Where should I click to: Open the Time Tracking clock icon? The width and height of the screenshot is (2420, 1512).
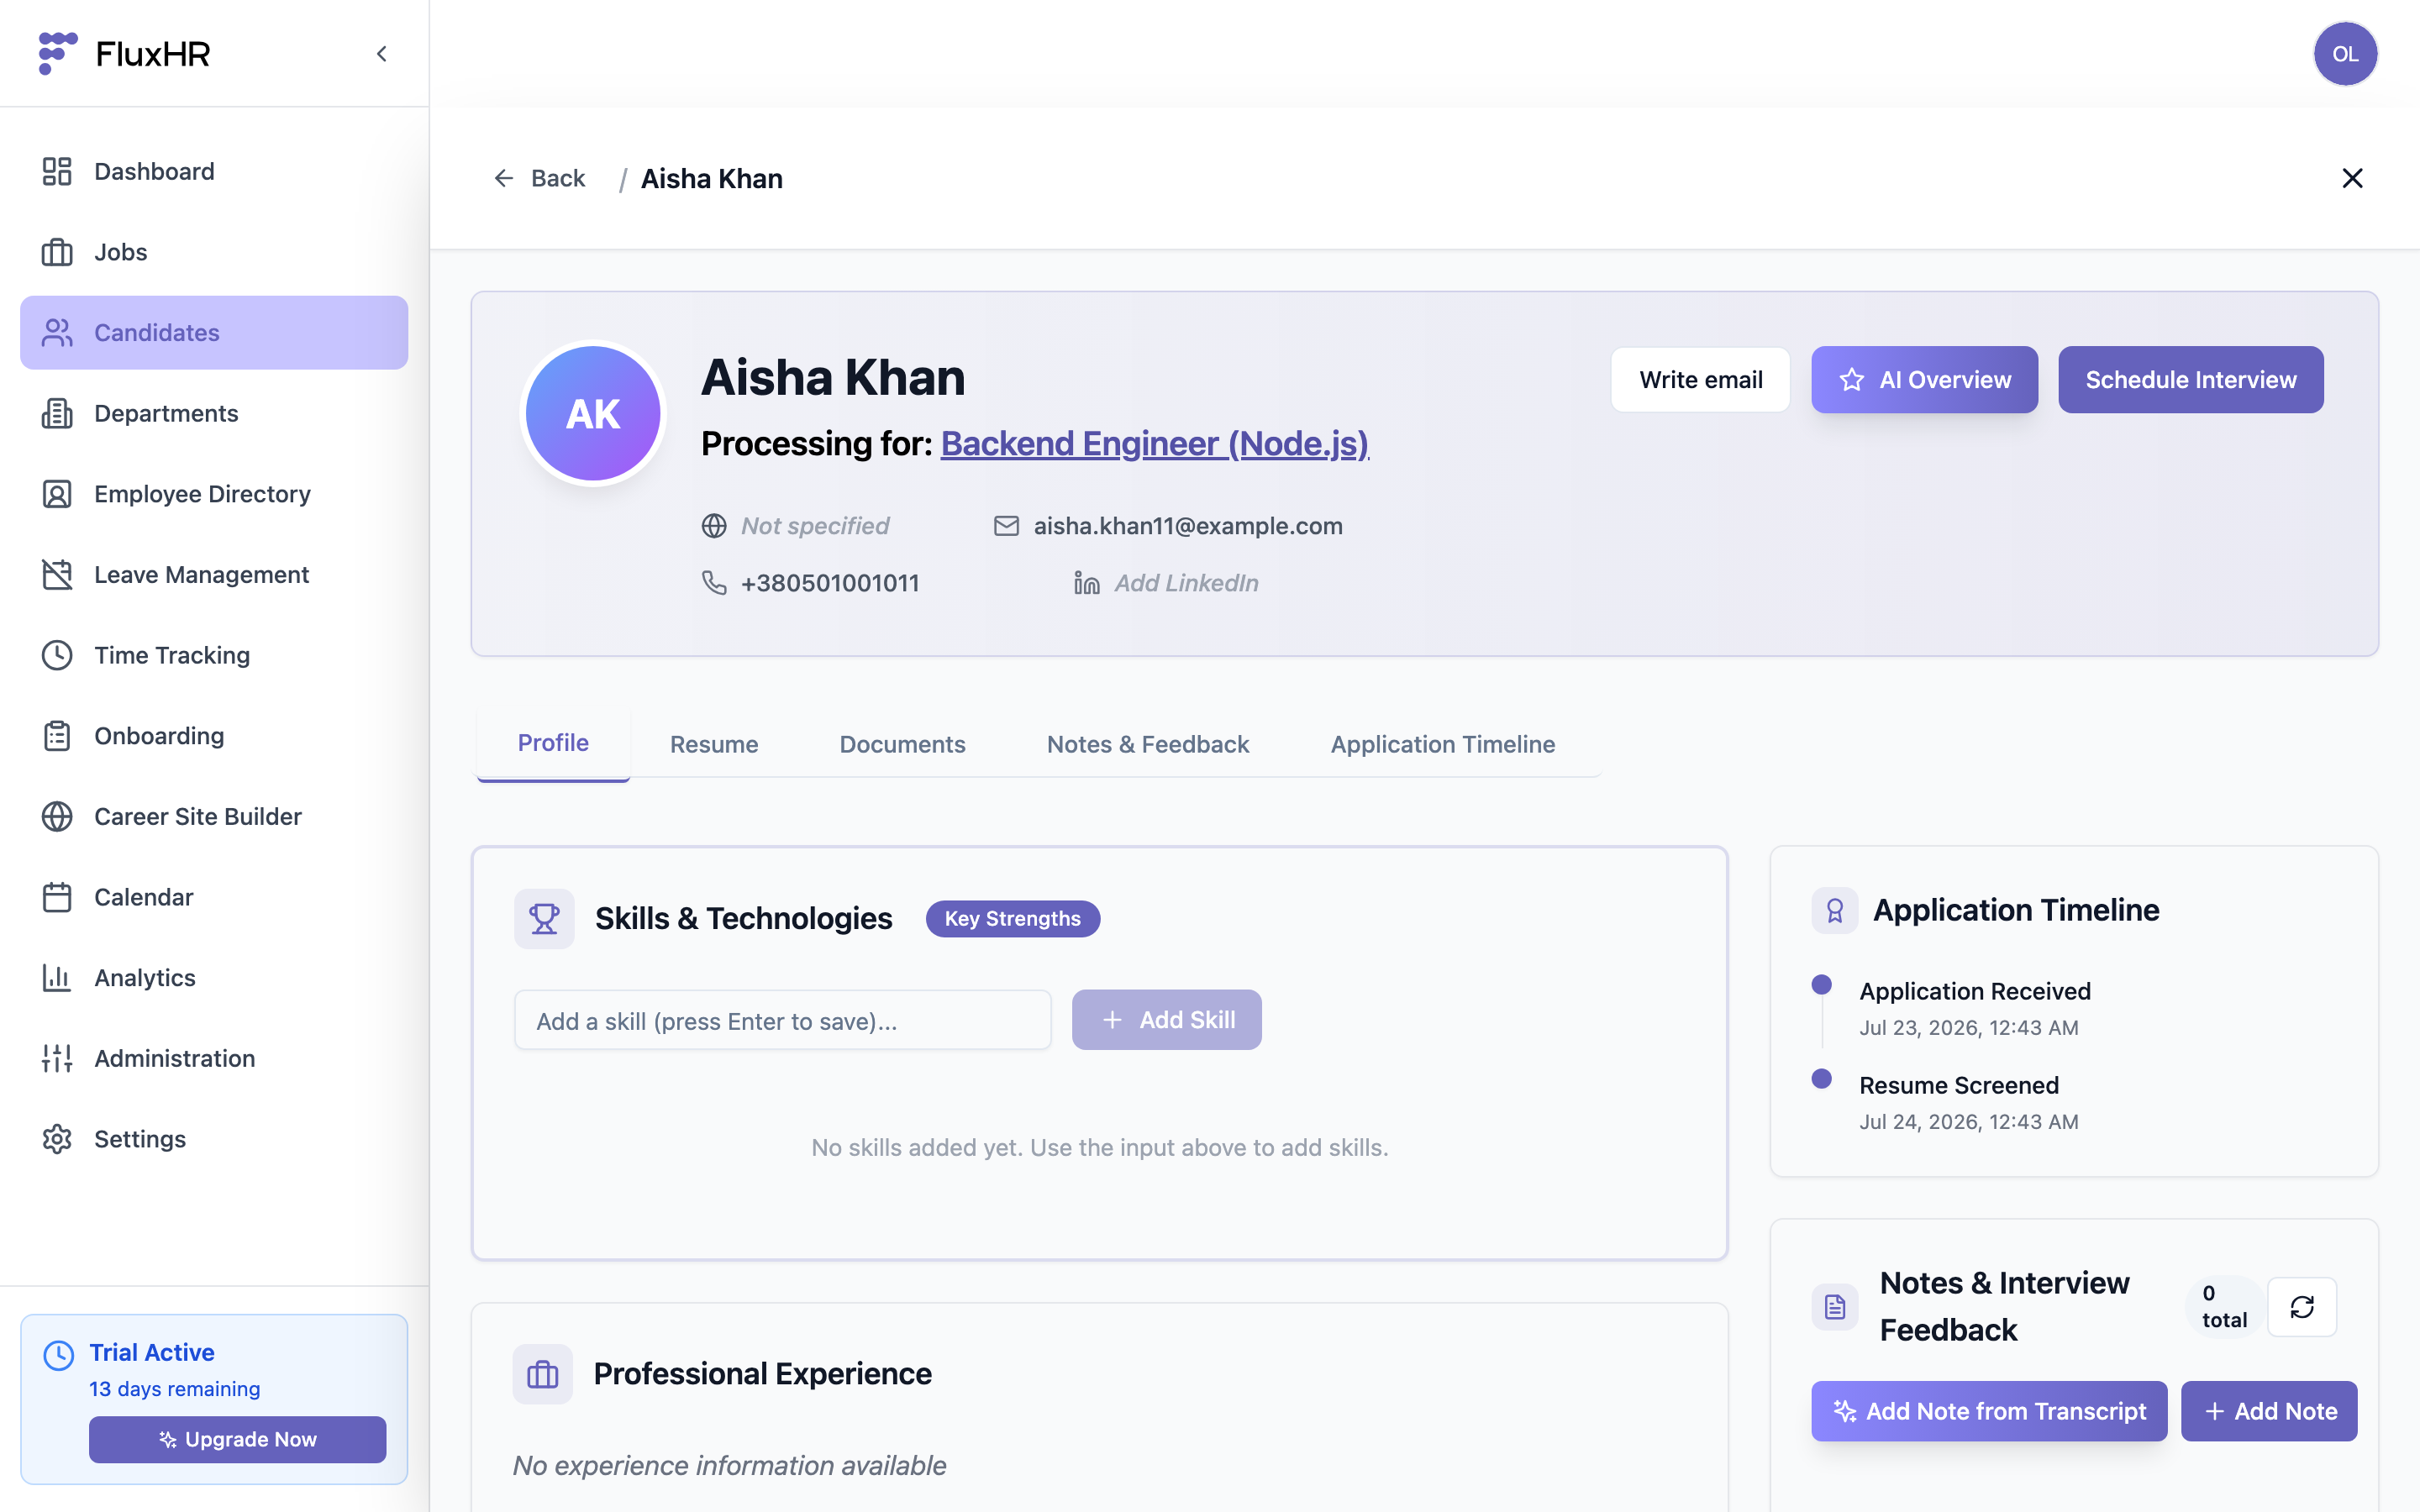57,655
